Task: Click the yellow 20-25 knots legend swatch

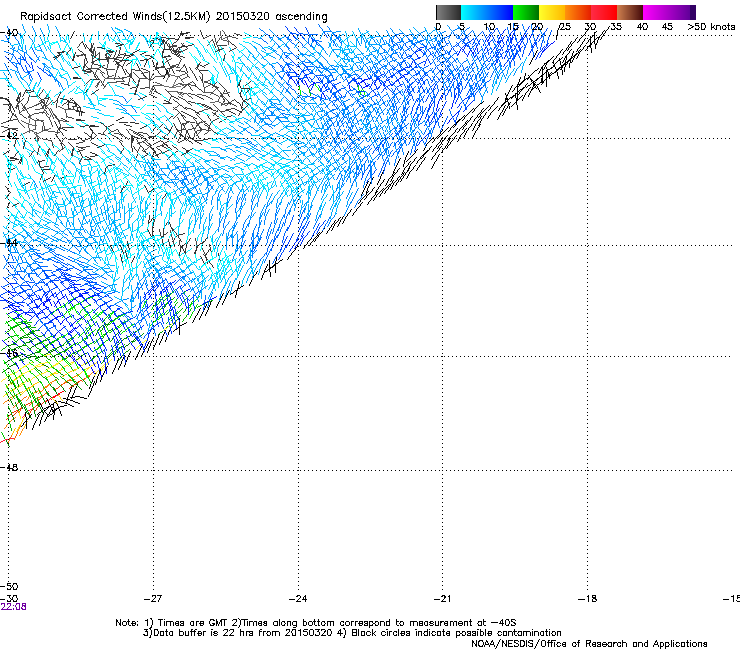Action: point(552,12)
